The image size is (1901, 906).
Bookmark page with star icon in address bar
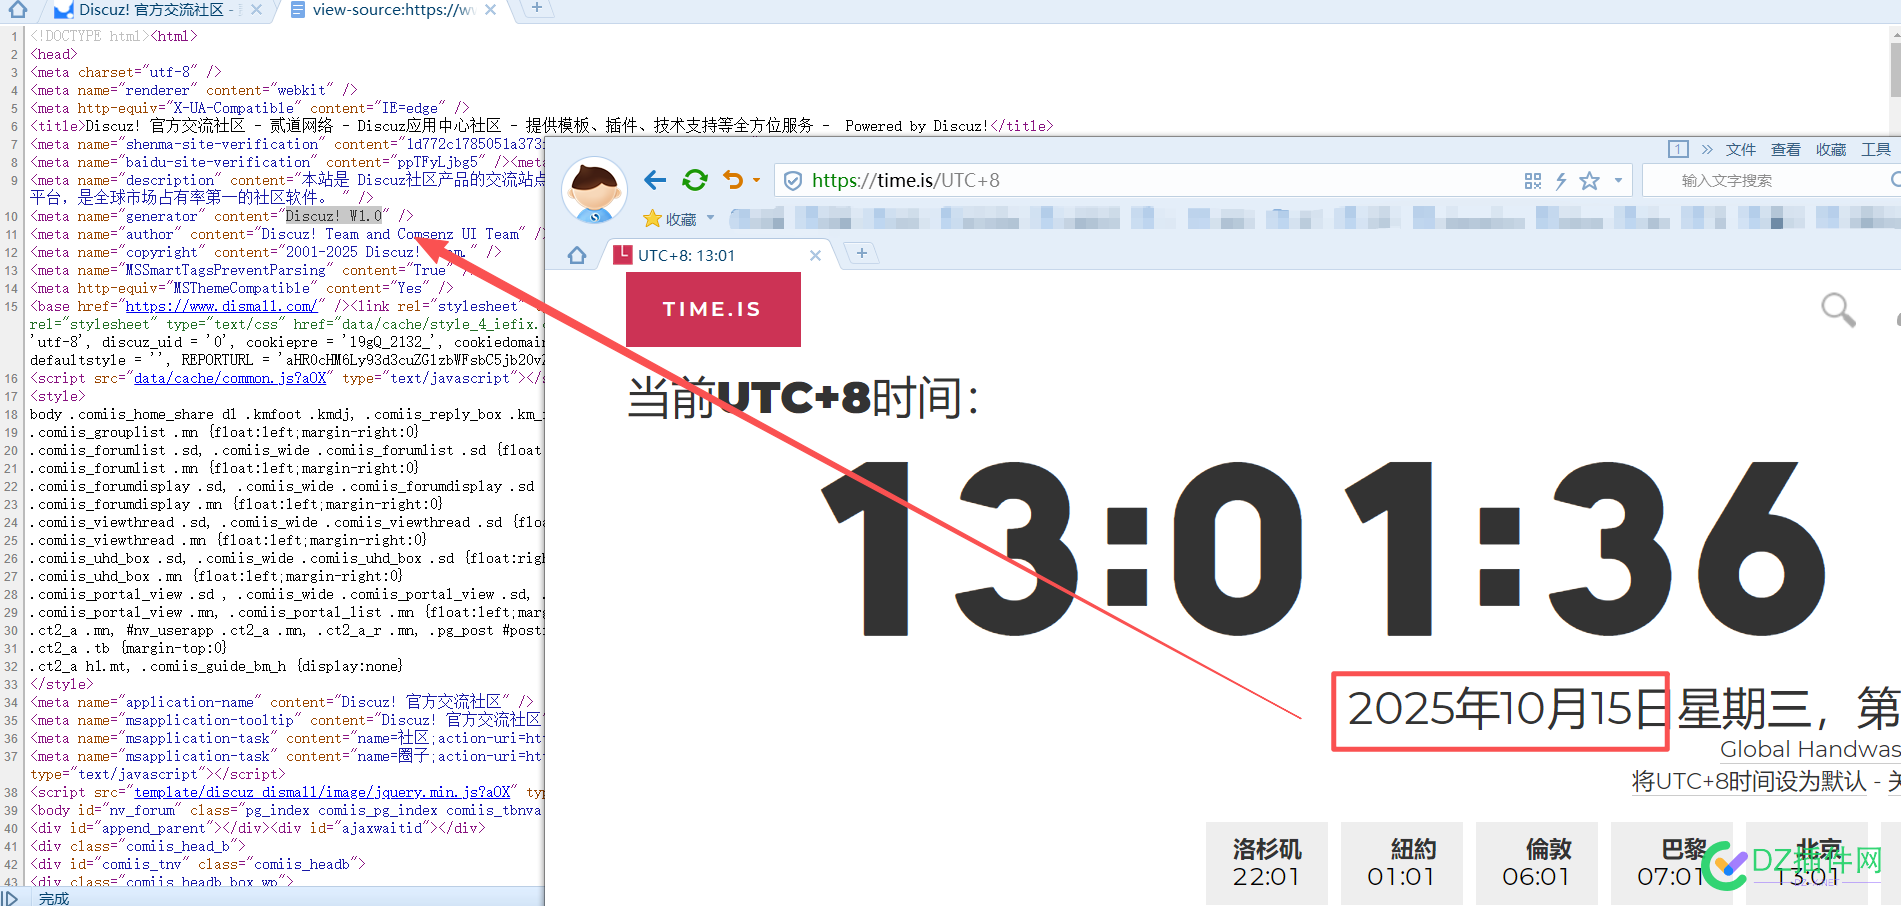(x=1589, y=181)
